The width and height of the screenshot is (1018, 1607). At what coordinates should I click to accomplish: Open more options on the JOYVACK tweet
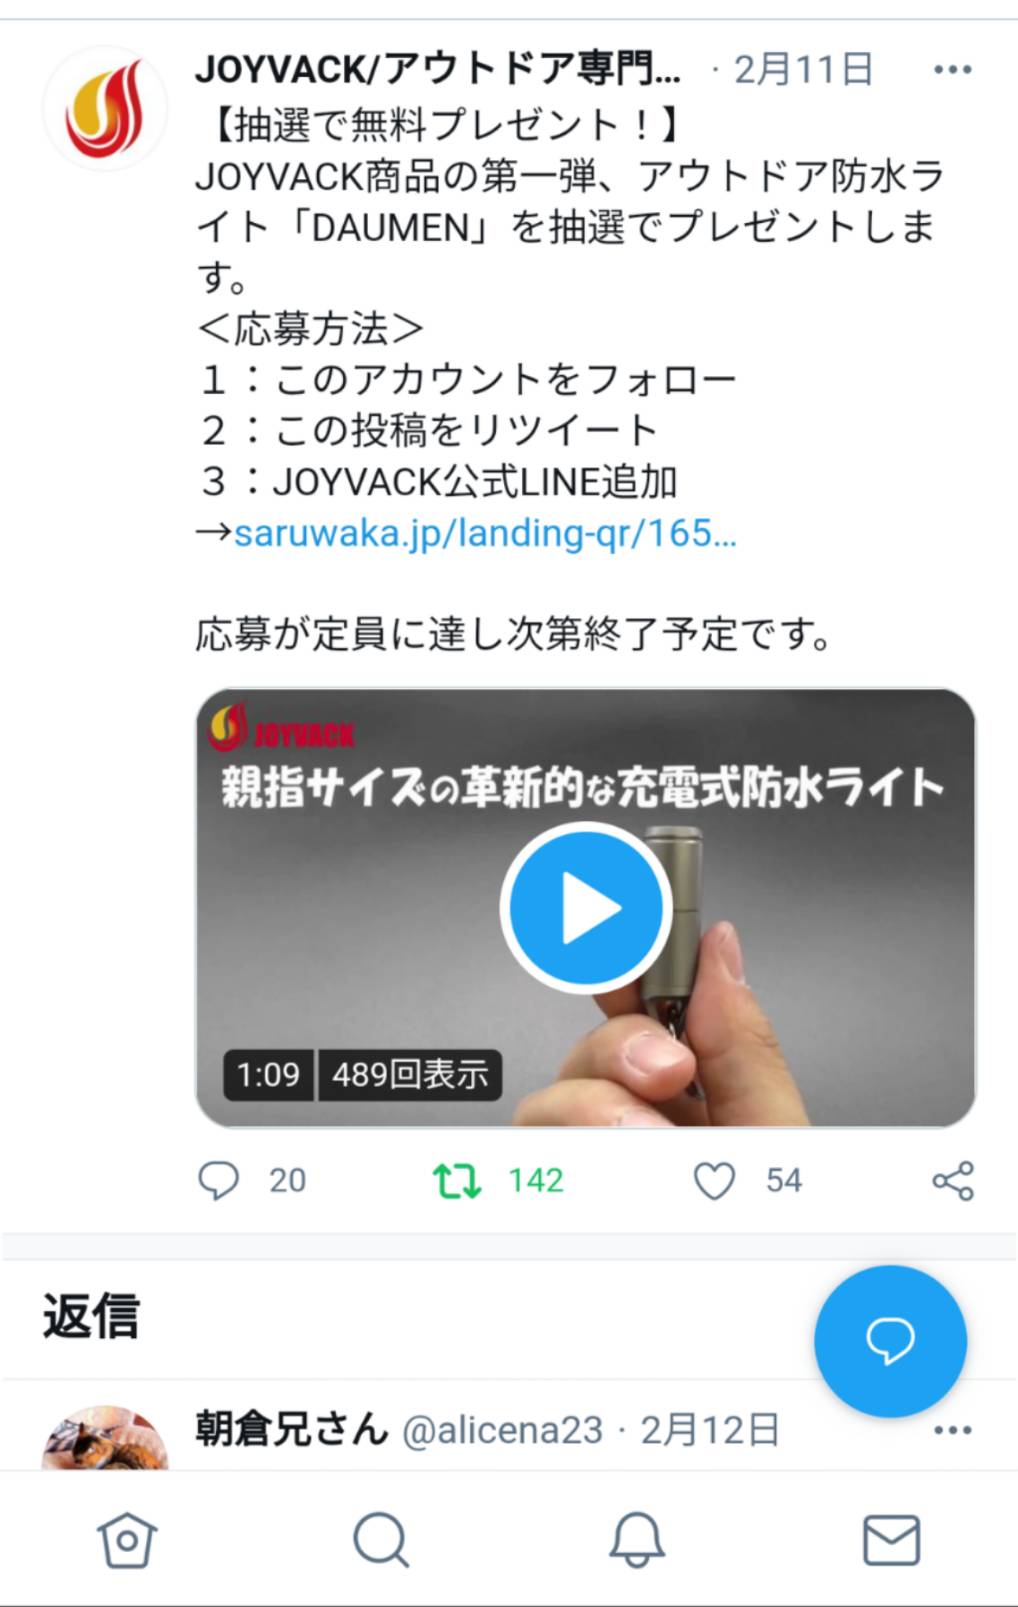point(952,70)
